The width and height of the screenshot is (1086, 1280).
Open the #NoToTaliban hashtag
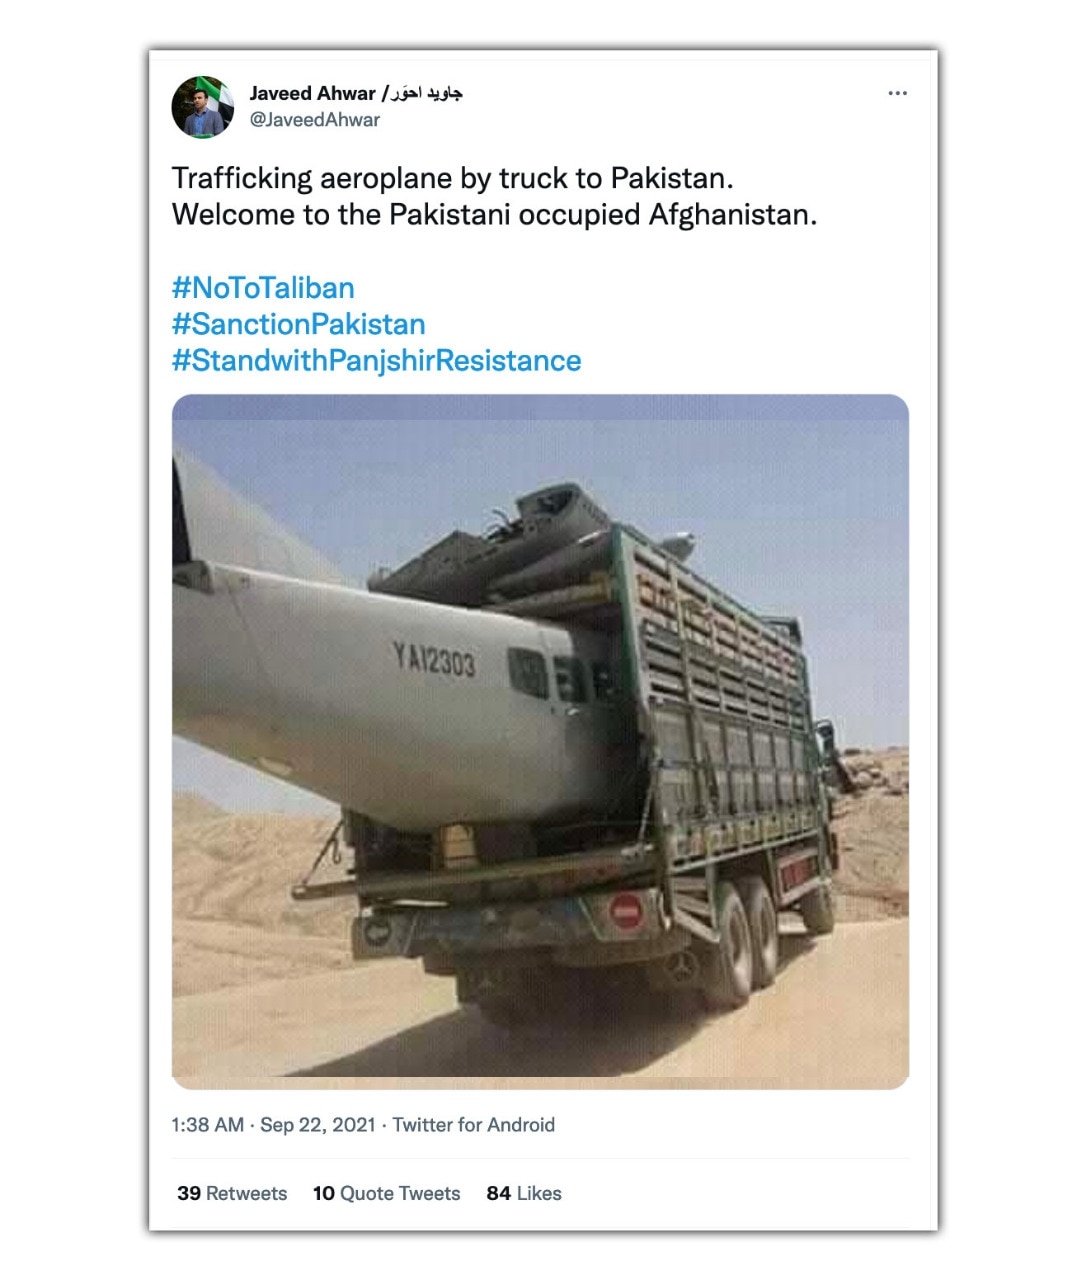click(263, 288)
